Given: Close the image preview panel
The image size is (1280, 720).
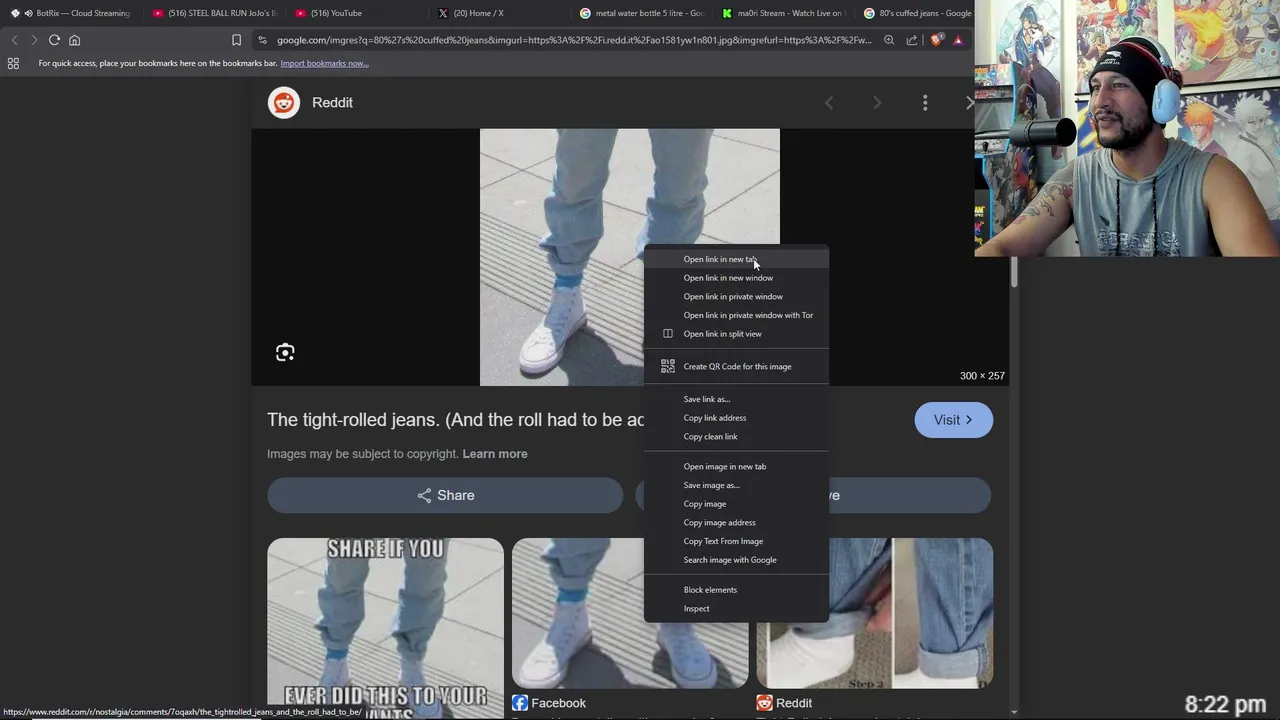Looking at the screenshot, I should coord(969,102).
